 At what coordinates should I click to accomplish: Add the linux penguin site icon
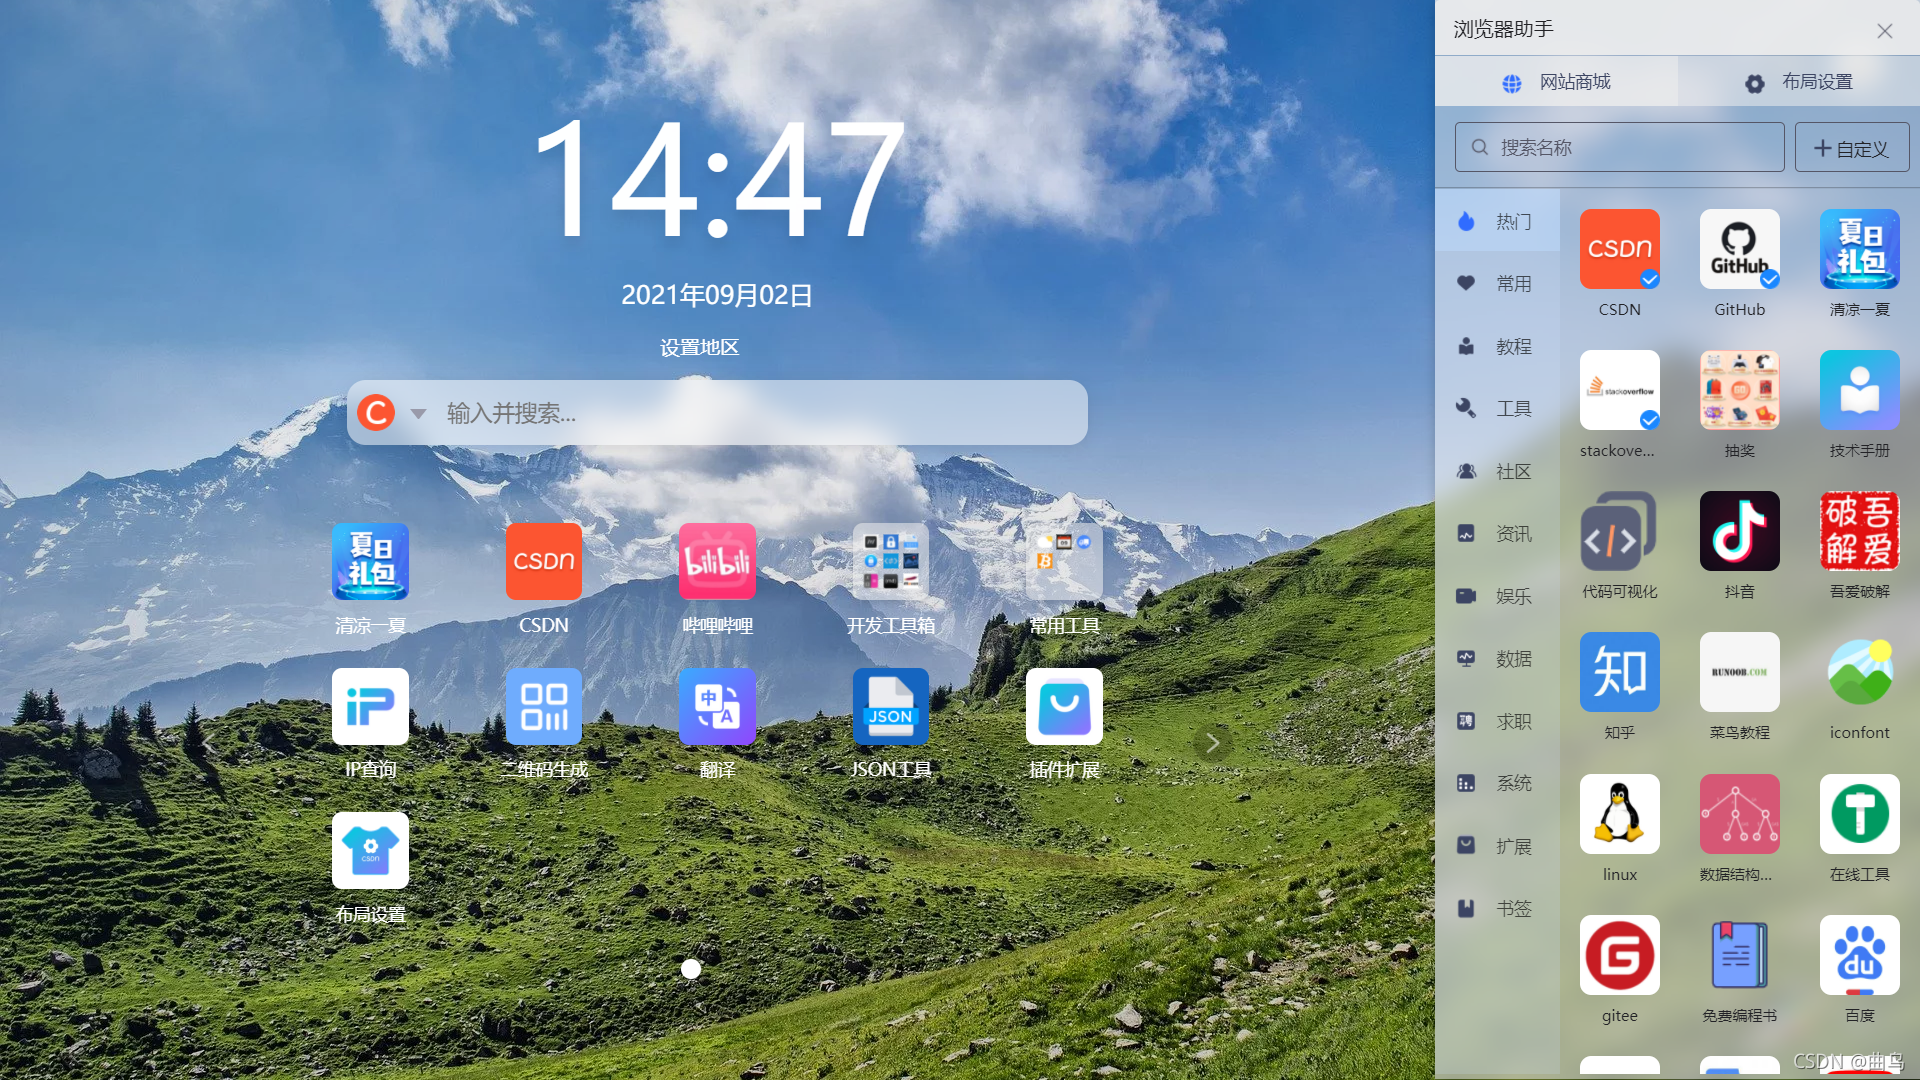(1619, 814)
